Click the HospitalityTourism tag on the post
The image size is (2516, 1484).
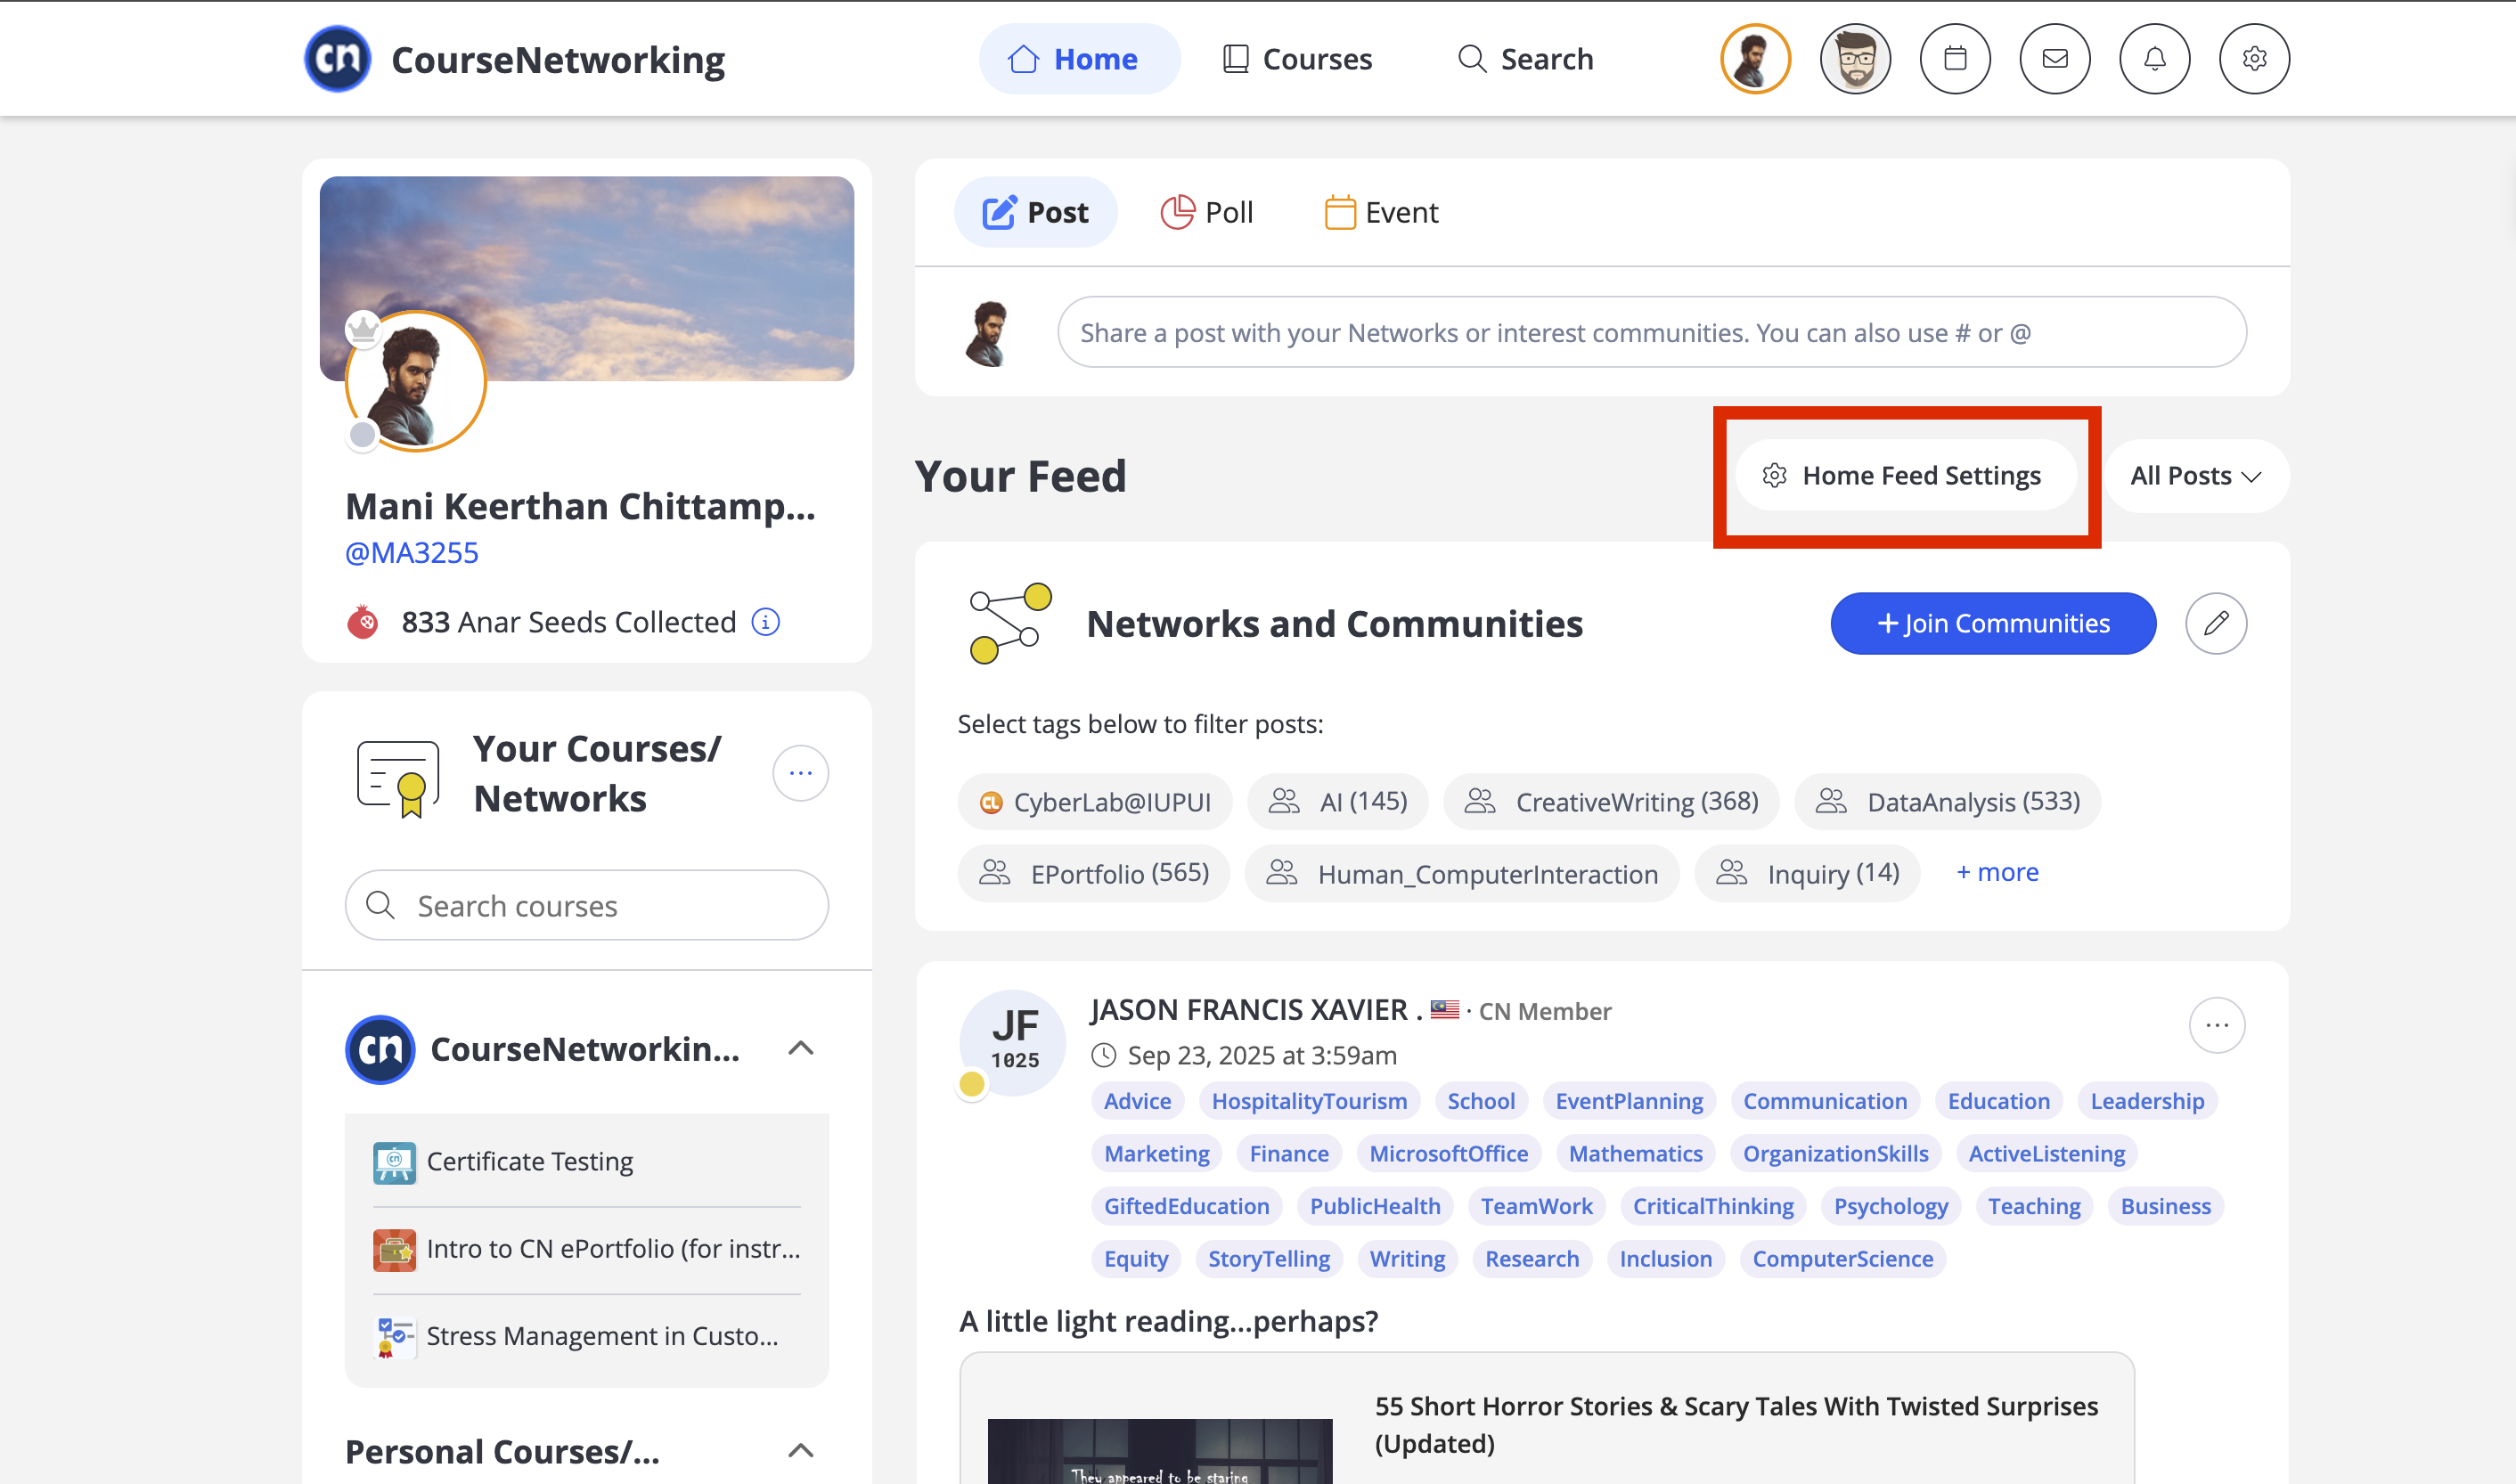pyautogui.click(x=1309, y=1101)
